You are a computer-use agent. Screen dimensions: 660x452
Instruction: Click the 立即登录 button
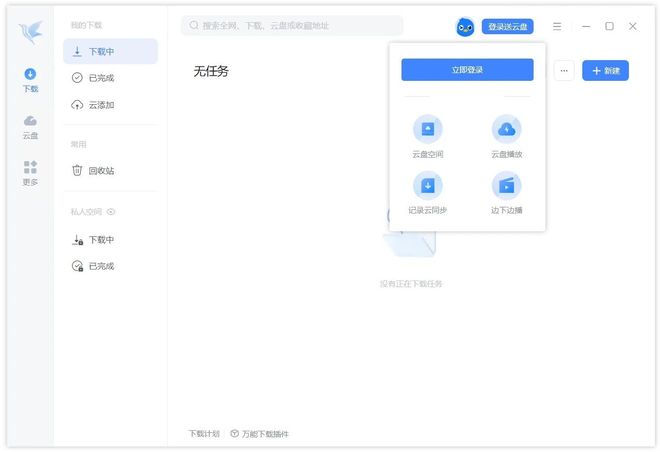467,69
